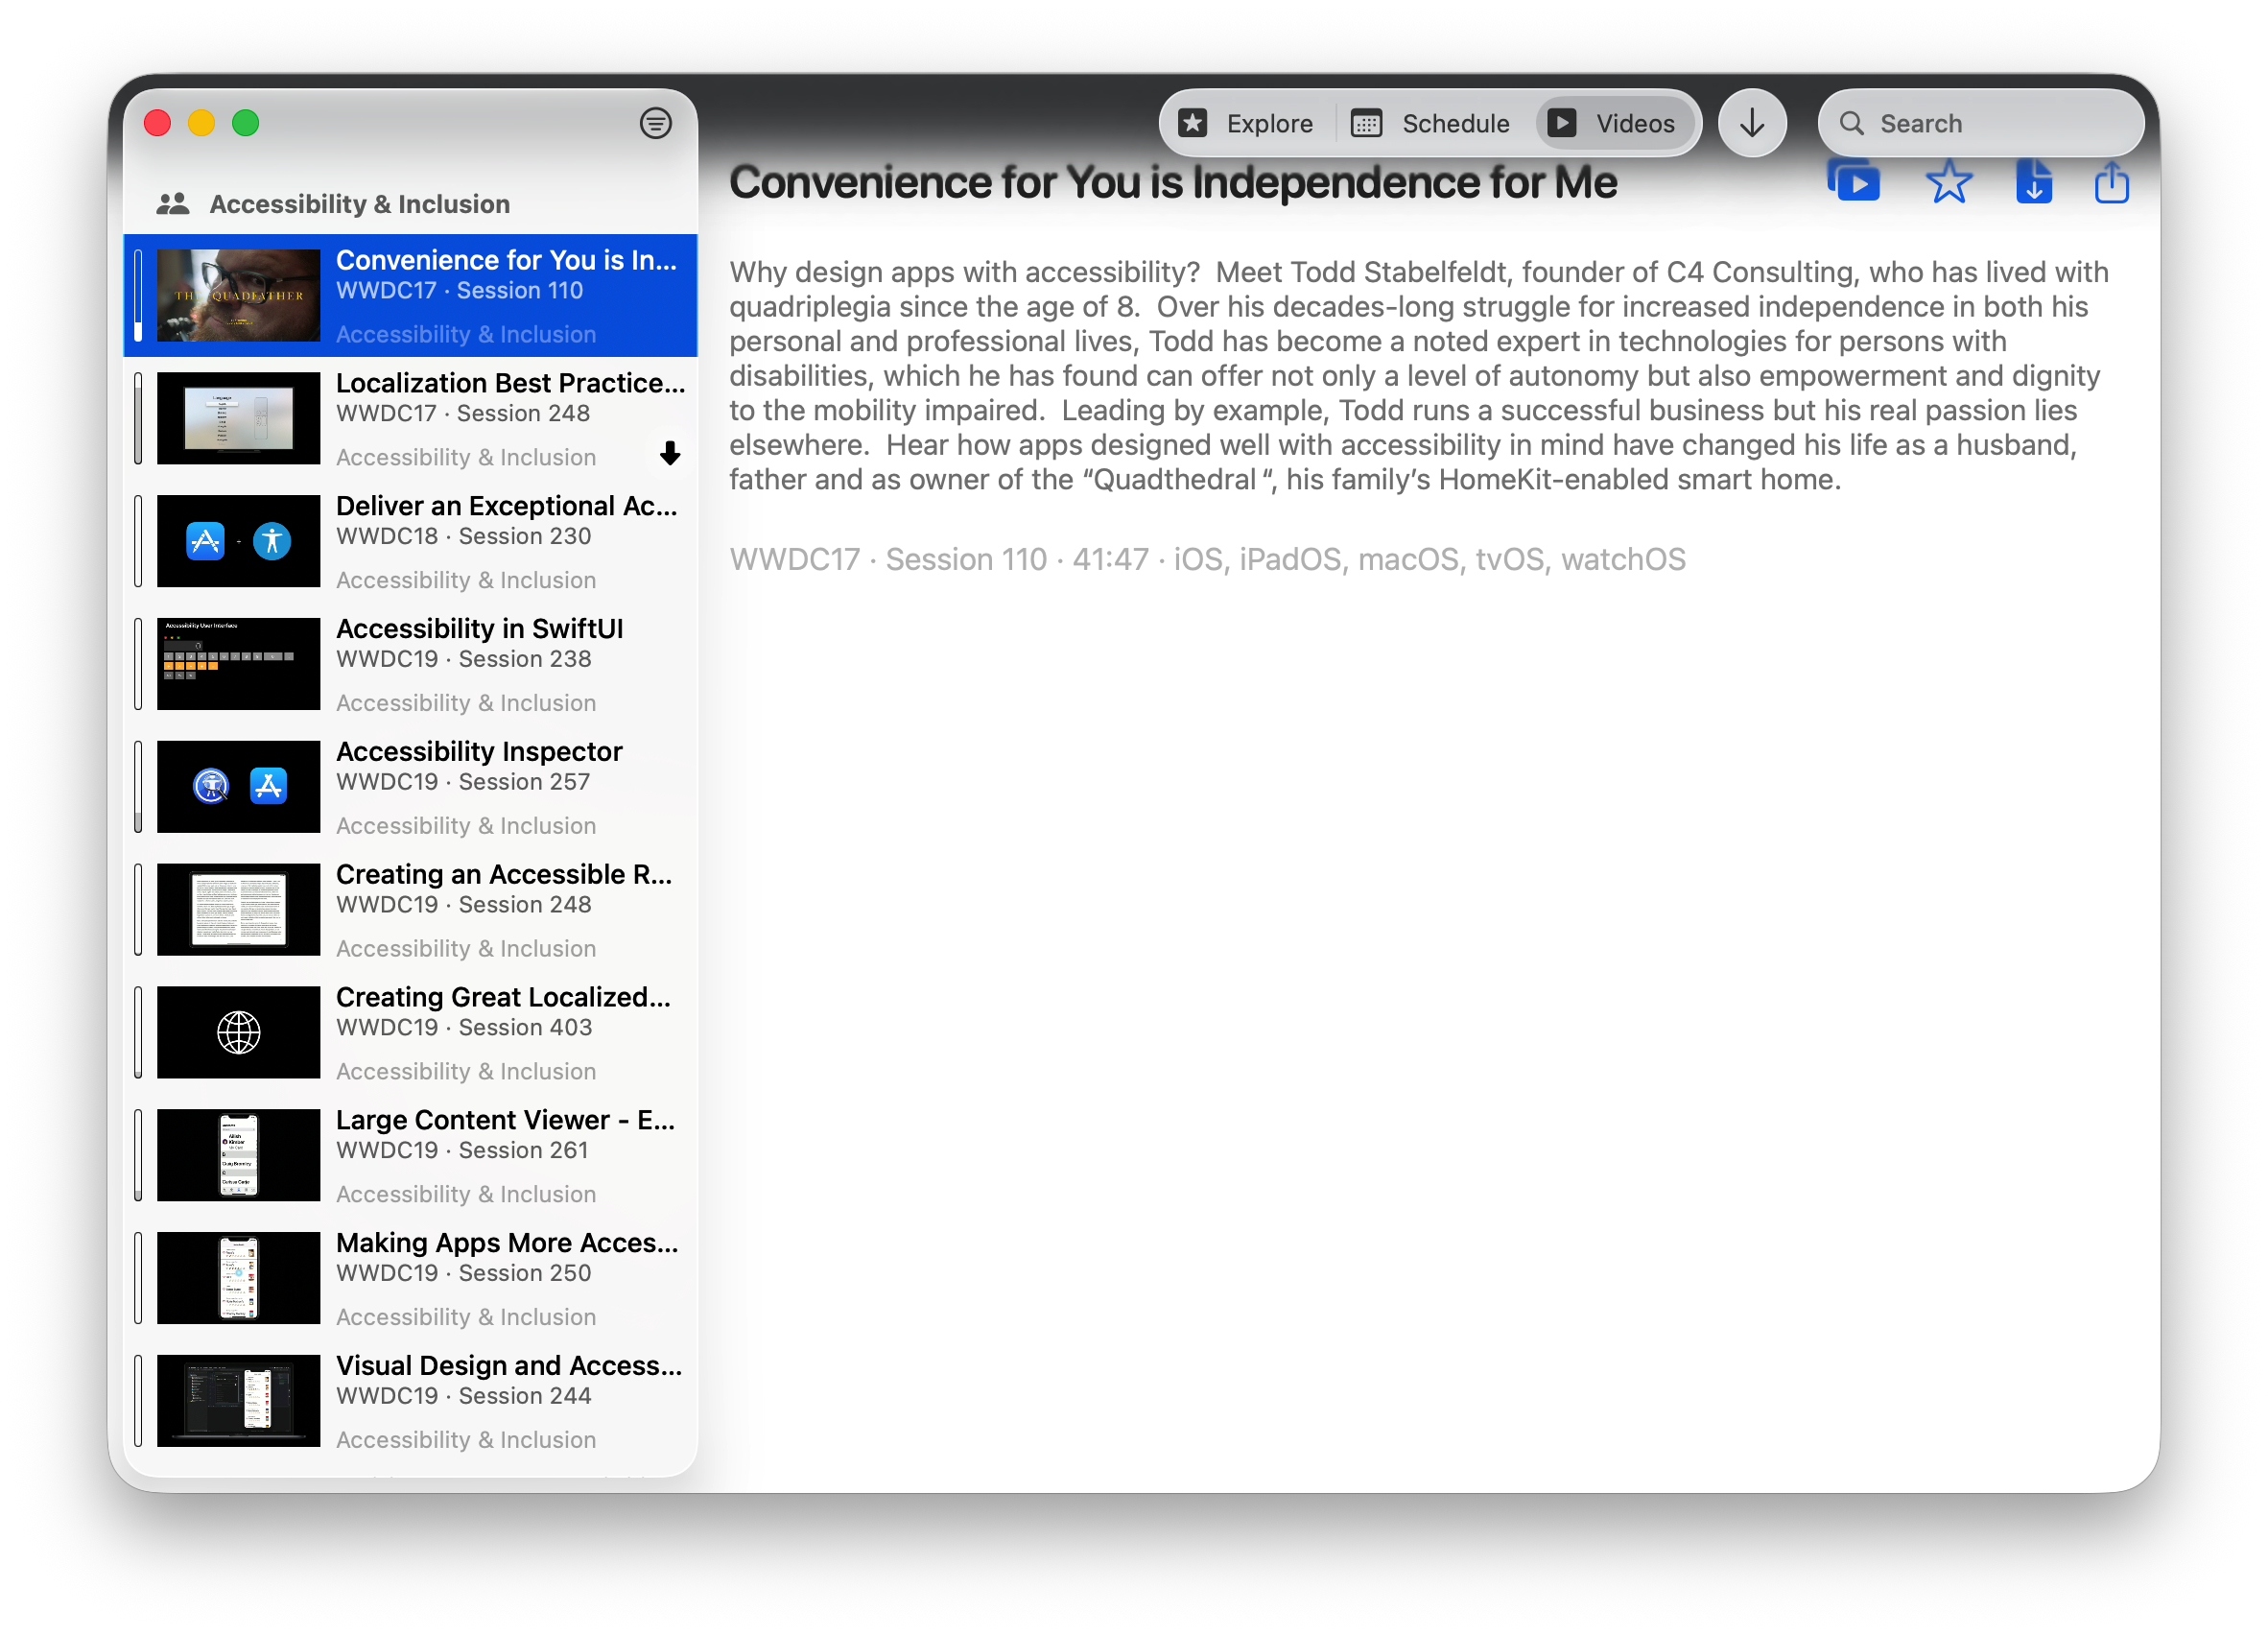This screenshot has height=1635, width=2268.
Task: Click the globe thumbnail of Session 403
Action: tap(238, 1033)
